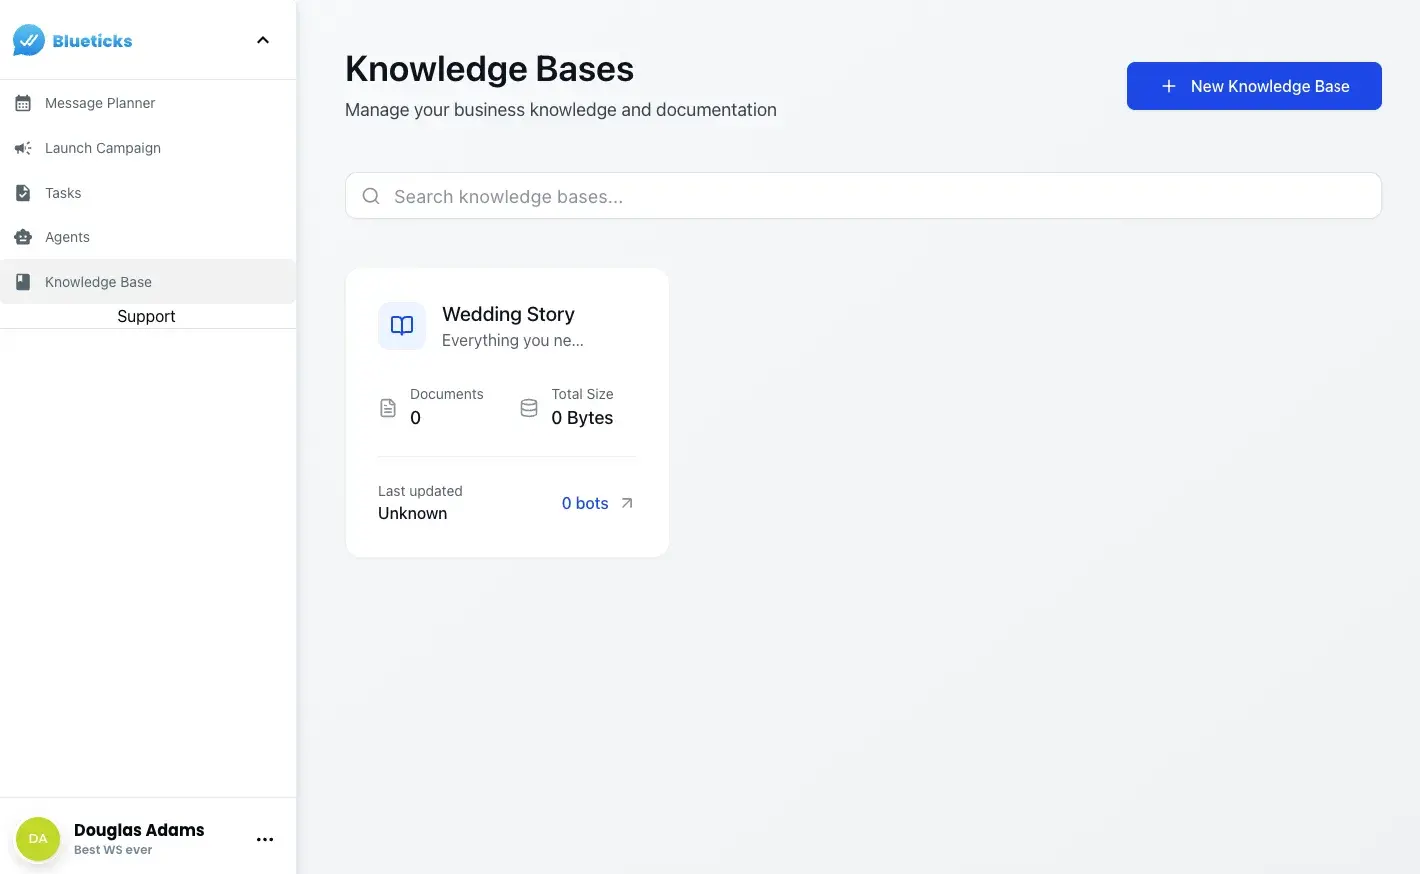The height and width of the screenshot is (874, 1420).
Task: Click the search magnifier icon
Action: coord(370,196)
